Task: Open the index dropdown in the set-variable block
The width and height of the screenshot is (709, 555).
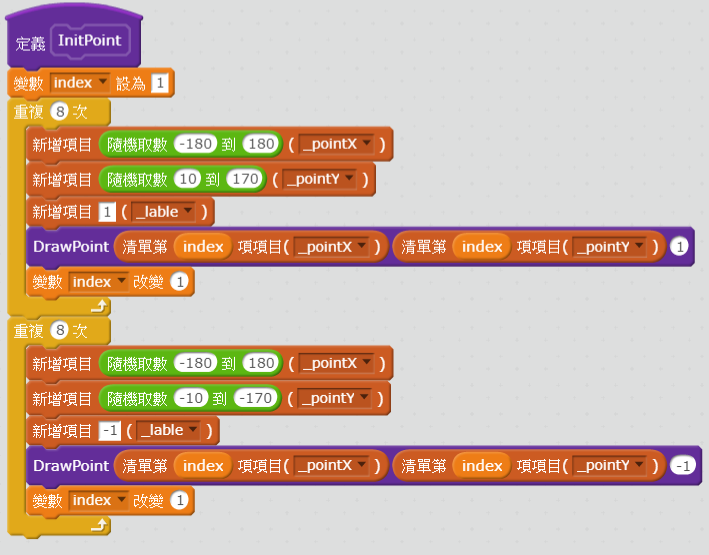Action: 80,83
